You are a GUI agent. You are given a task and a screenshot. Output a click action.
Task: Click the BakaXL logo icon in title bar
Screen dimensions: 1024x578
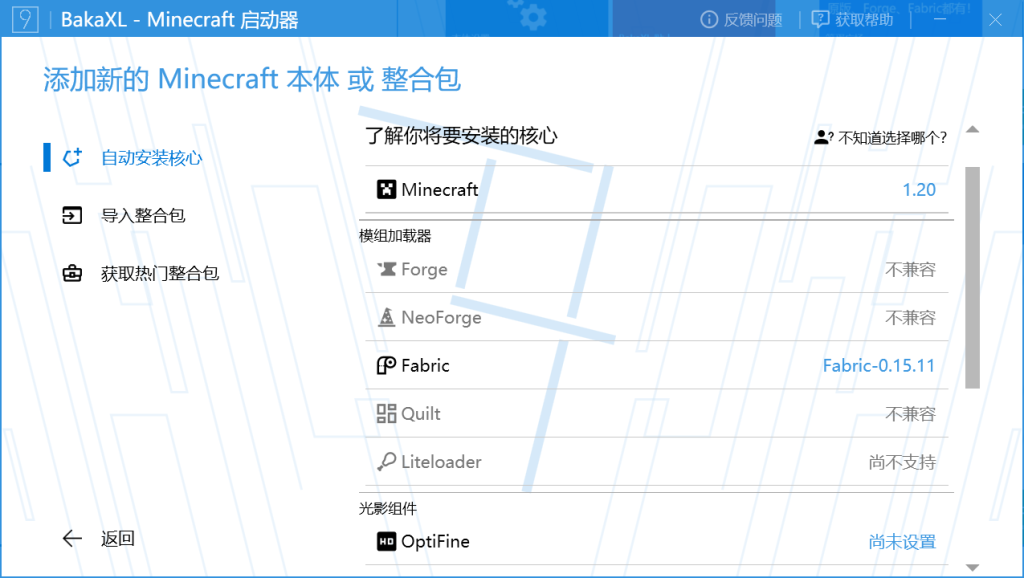25,19
